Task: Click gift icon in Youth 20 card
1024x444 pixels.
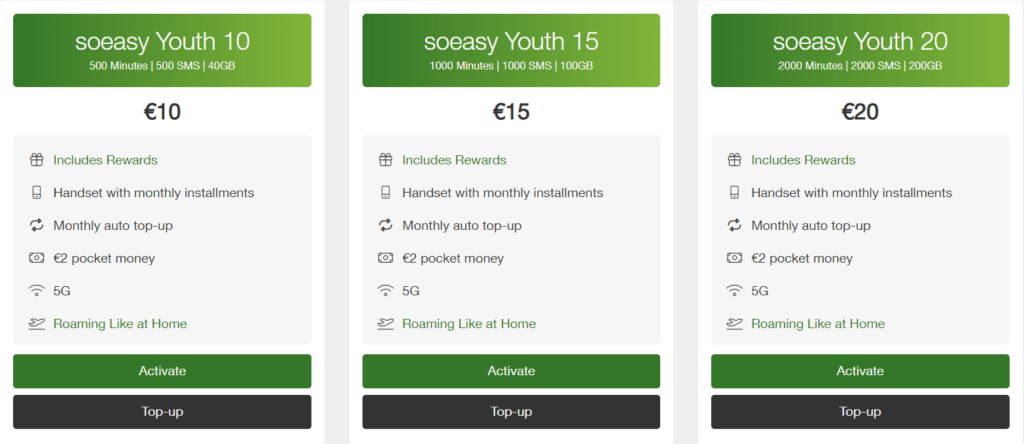Action: coord(734,160)
